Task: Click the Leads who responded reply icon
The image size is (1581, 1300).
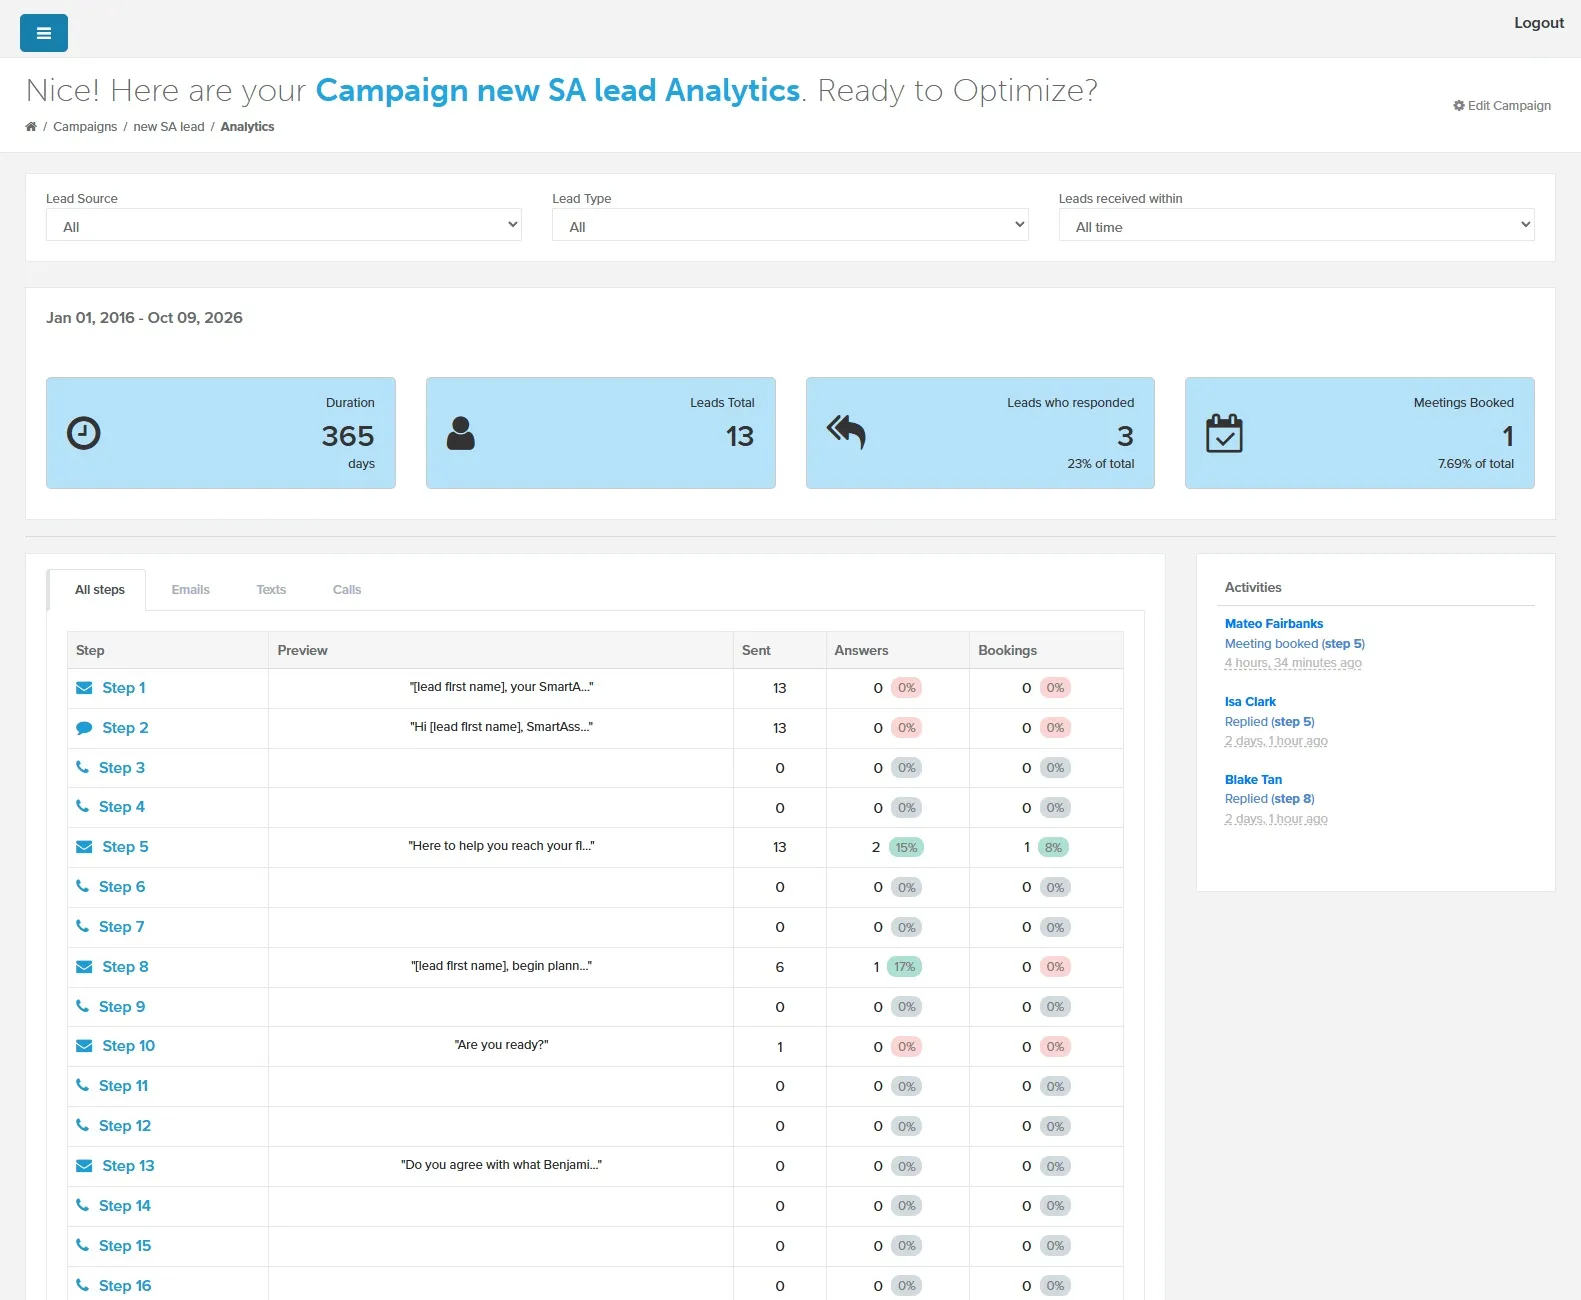Action: [x=846, y=433]
